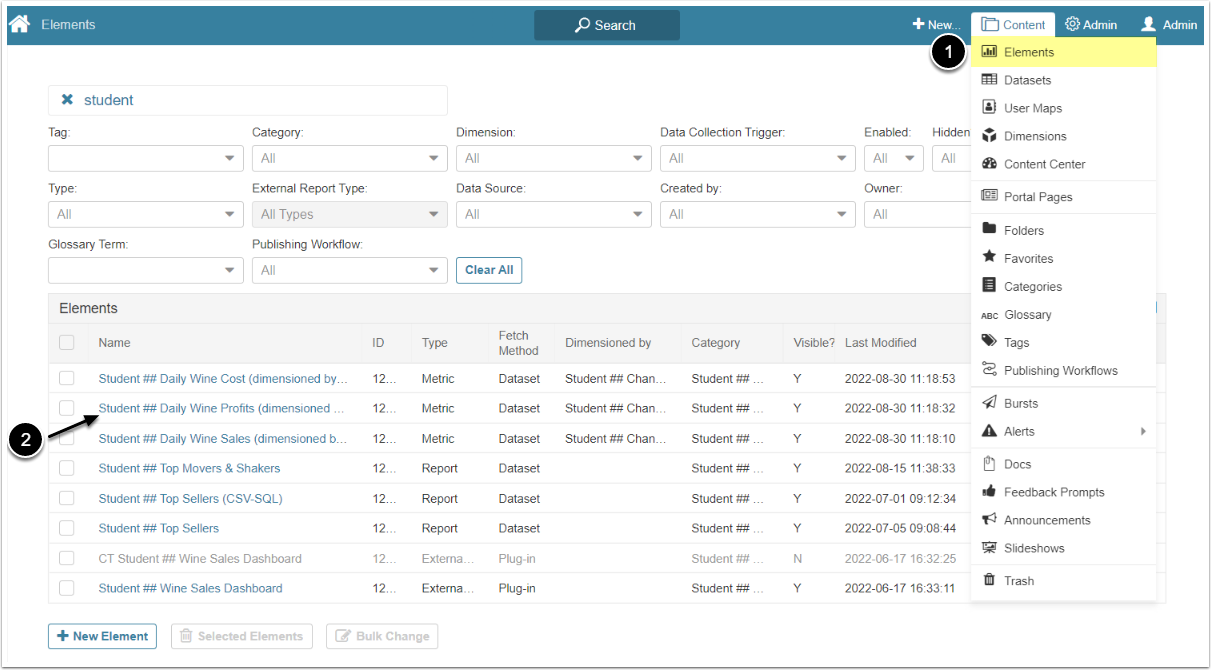Click the Bursts paper plane icon

[989, 403]
